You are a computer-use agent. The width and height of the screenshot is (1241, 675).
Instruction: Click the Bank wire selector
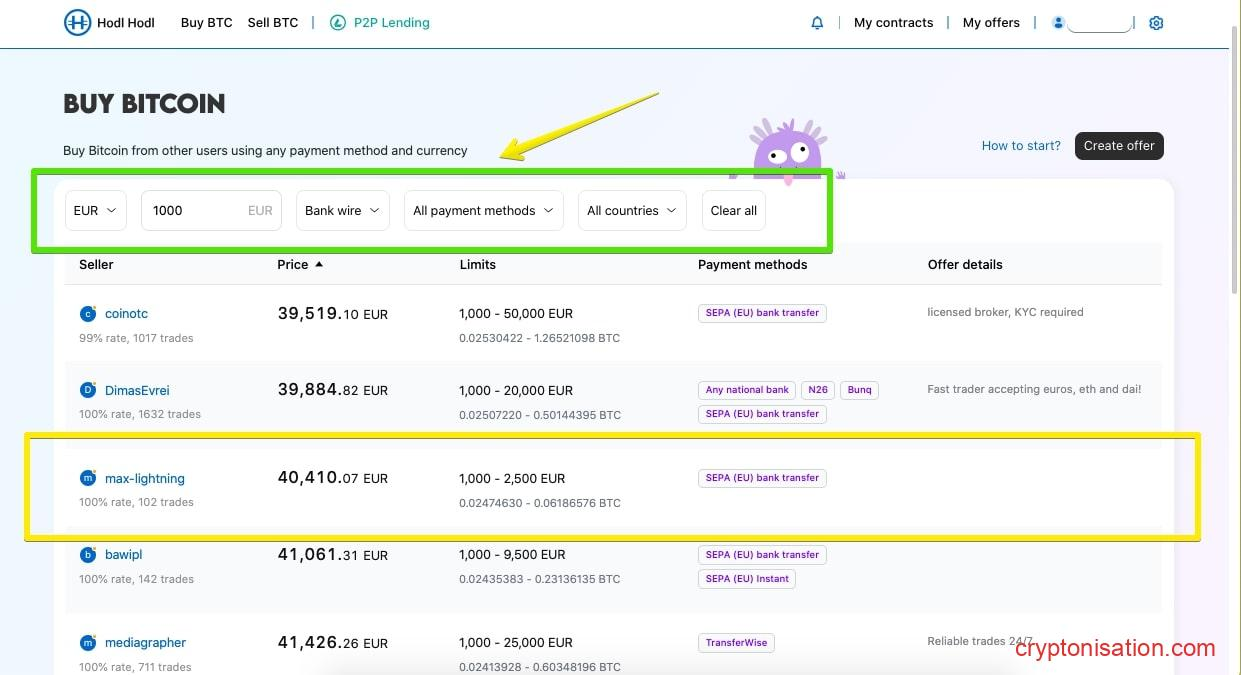coord(342,210)
